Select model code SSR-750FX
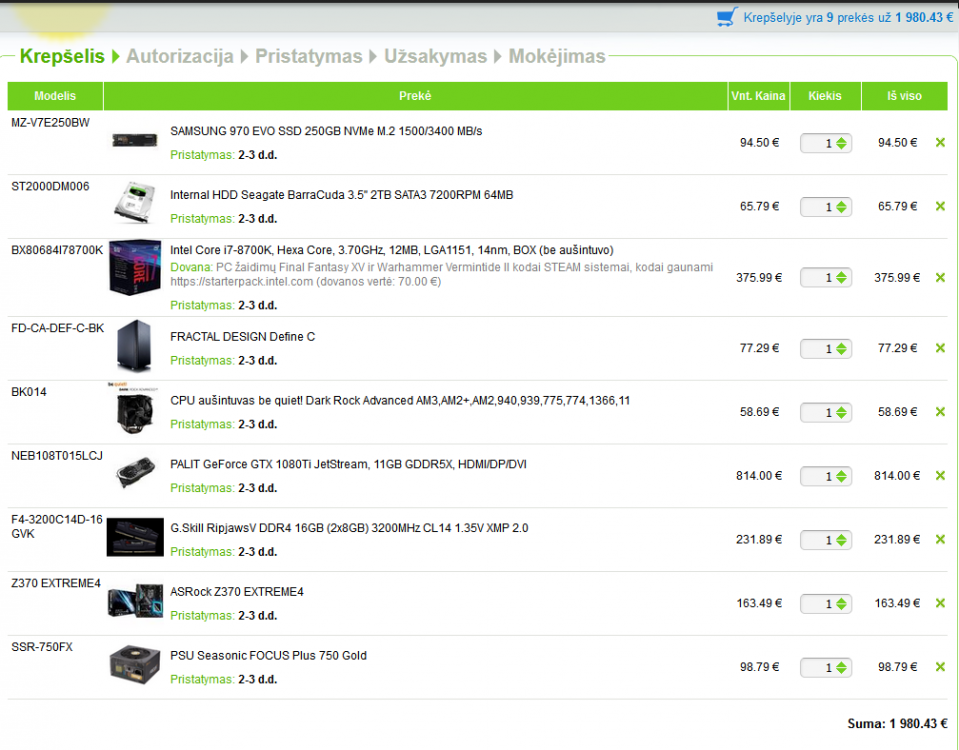This screenshot has width=959, height=750. [x=42, y=647]
